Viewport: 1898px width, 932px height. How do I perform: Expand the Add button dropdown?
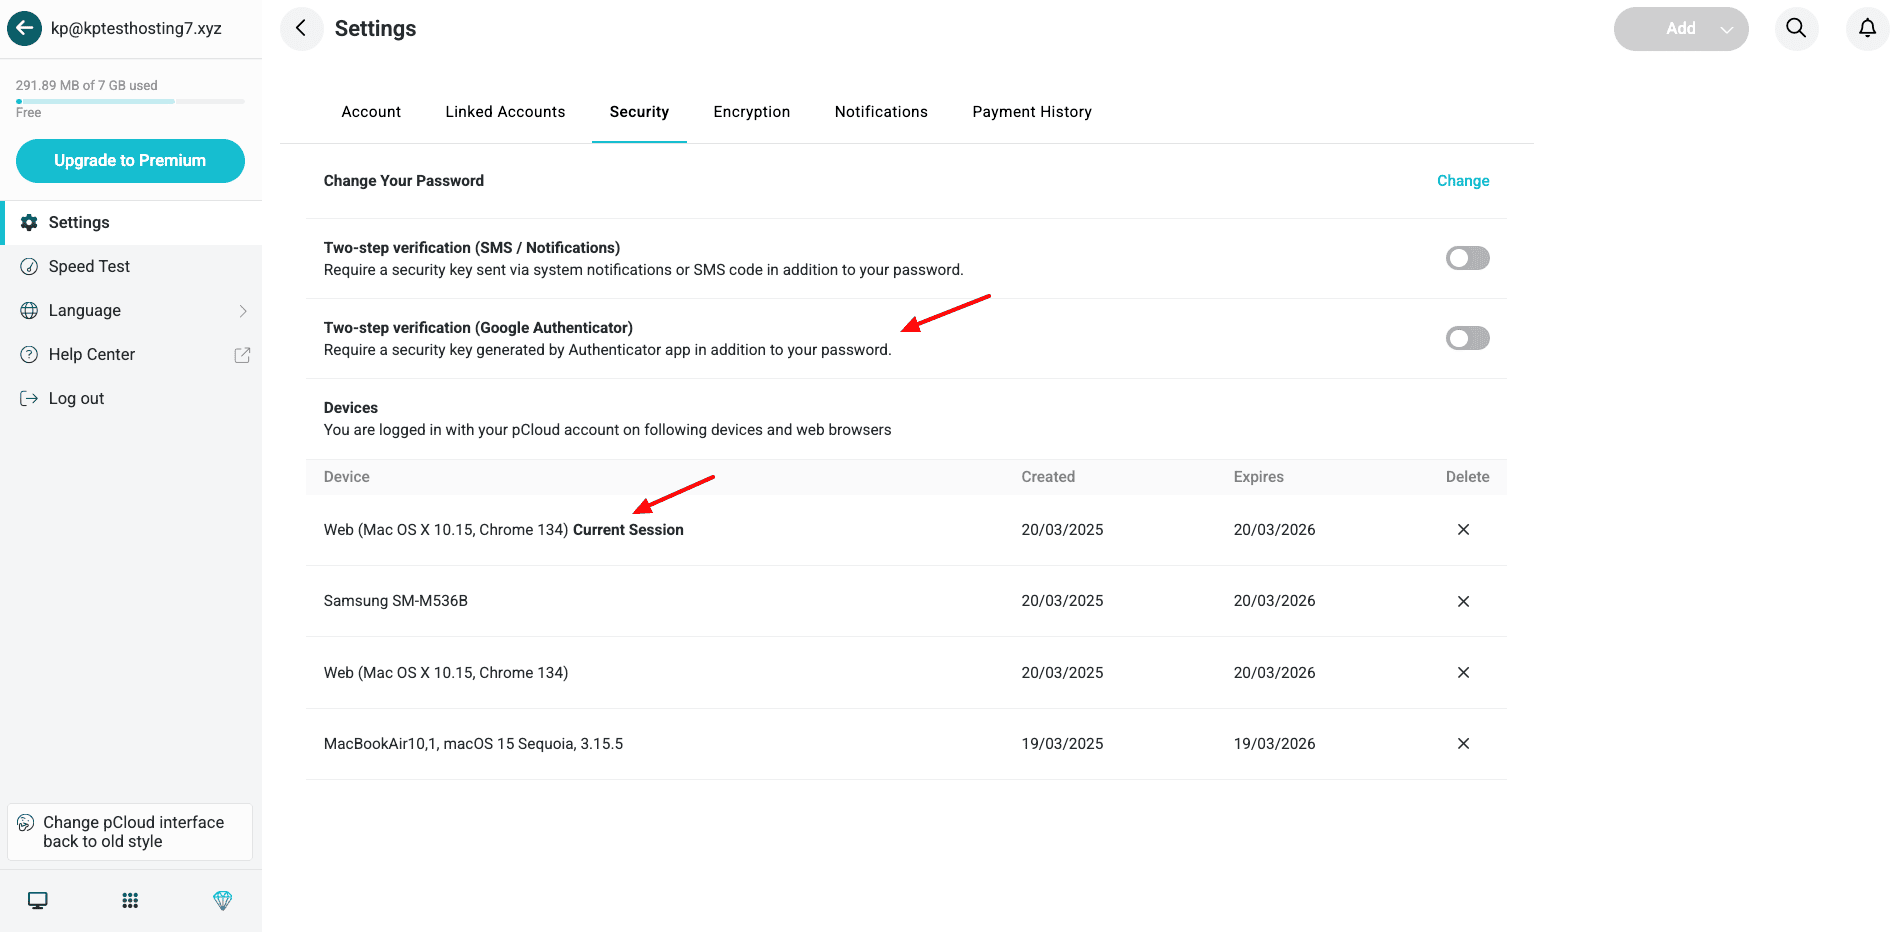click(1726, 29)
